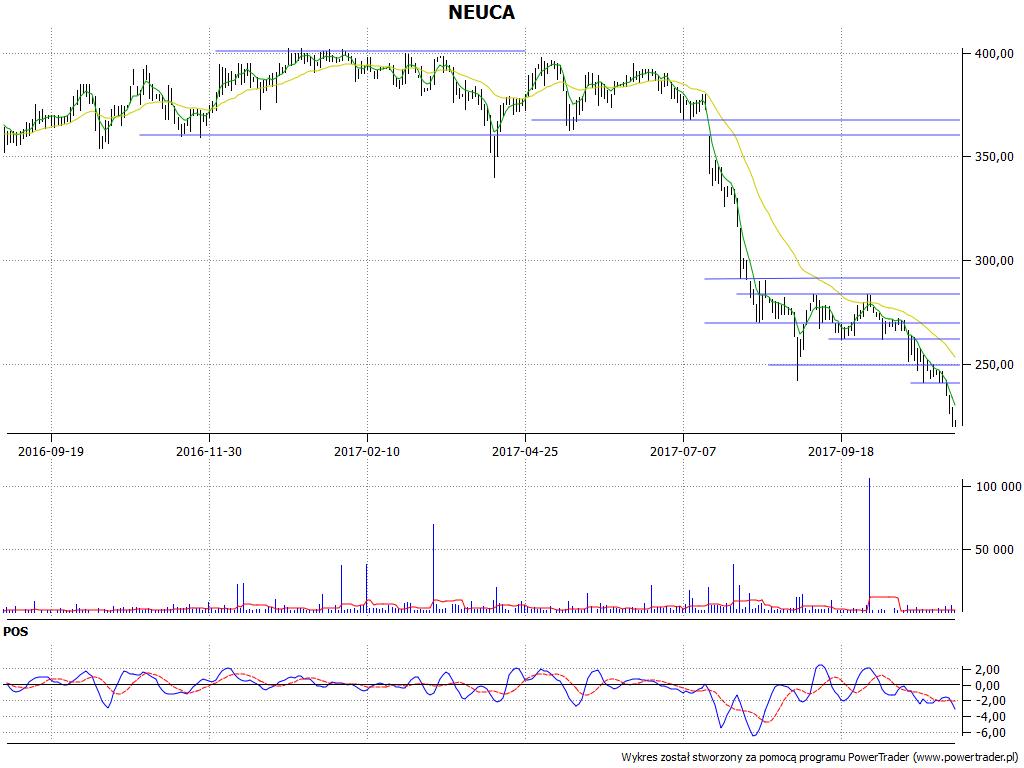Select the 2017-07-07 date label
Image resolution: width=1024 pixels, height=768 pixels.
pos(683,451)
